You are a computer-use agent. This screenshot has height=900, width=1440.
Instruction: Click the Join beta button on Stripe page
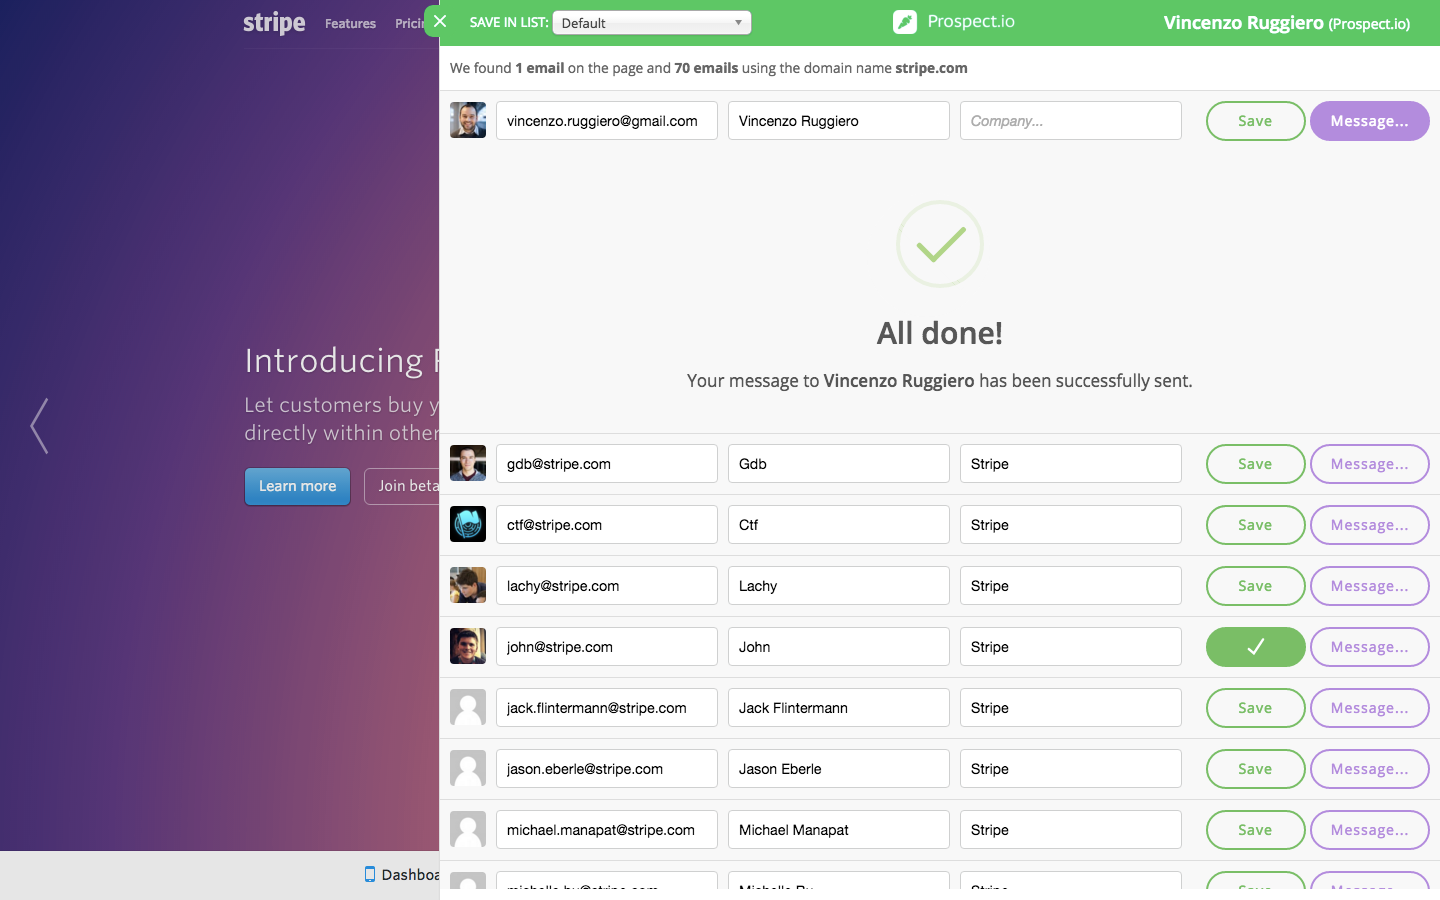click(x=402, y=486)
